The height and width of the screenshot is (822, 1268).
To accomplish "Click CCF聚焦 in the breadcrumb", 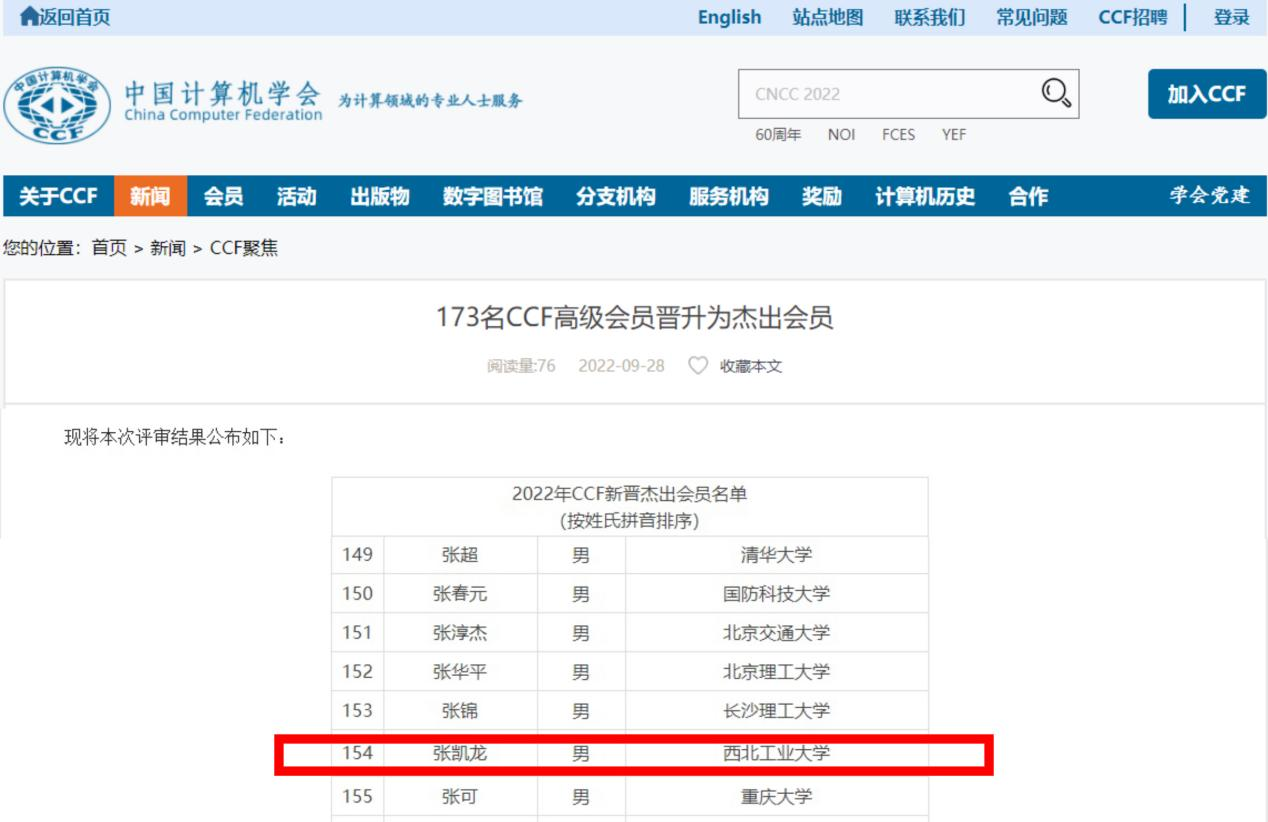I will click(x=243, y=248).
